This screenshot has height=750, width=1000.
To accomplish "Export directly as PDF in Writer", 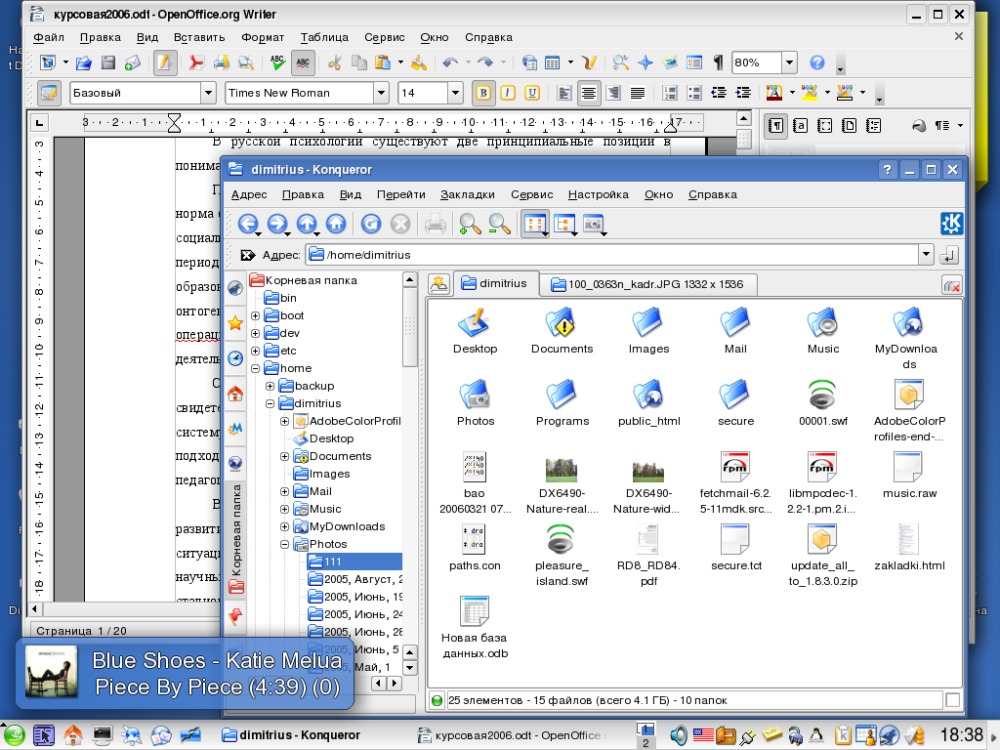I will (x=196, y=62).
